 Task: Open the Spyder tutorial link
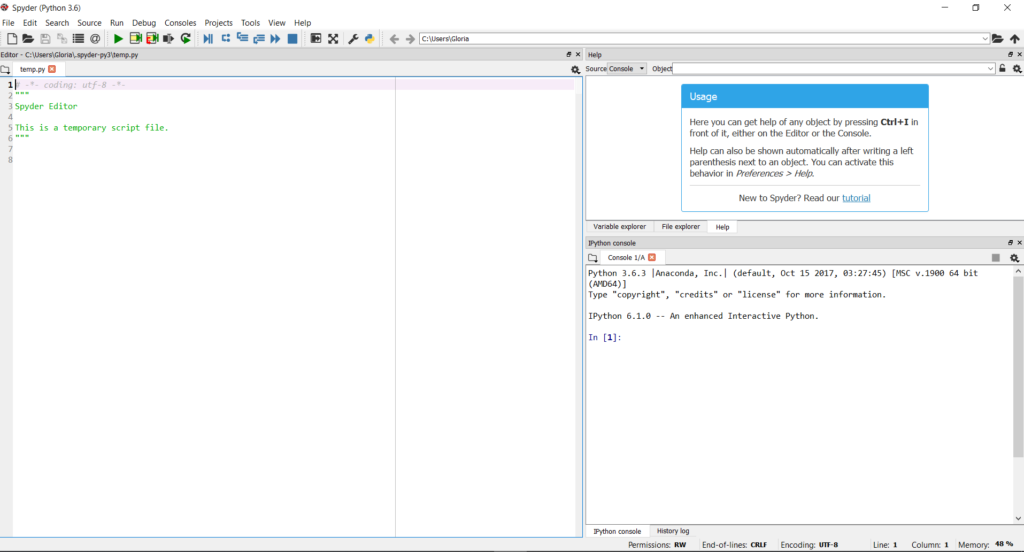[856, 198]
